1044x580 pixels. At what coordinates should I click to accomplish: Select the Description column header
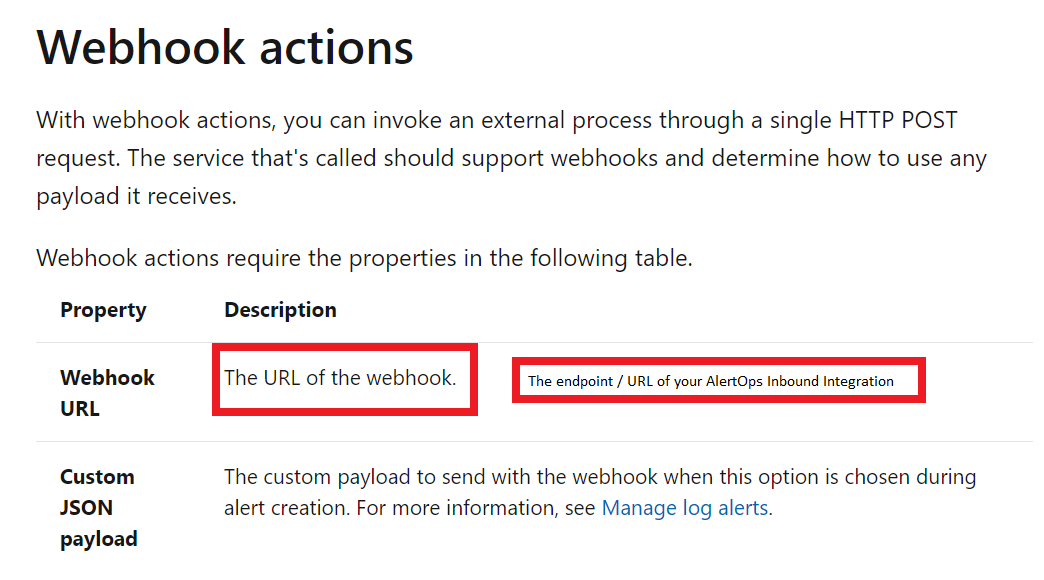pos(280,310)
